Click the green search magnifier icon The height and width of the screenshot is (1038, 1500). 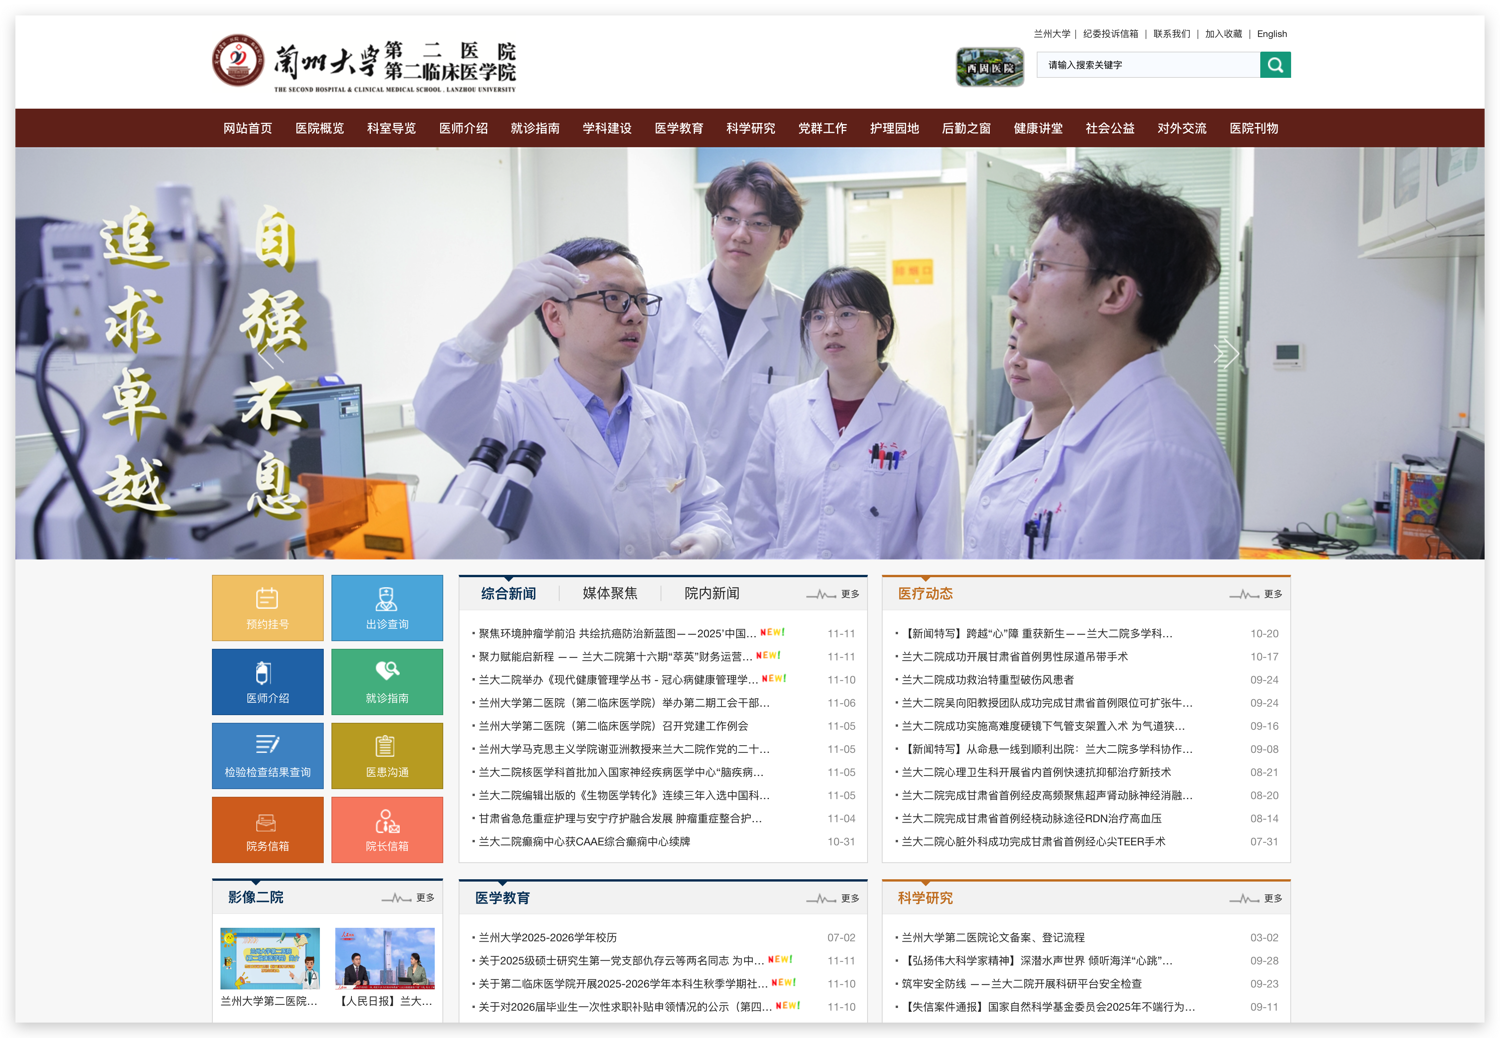1275,64
